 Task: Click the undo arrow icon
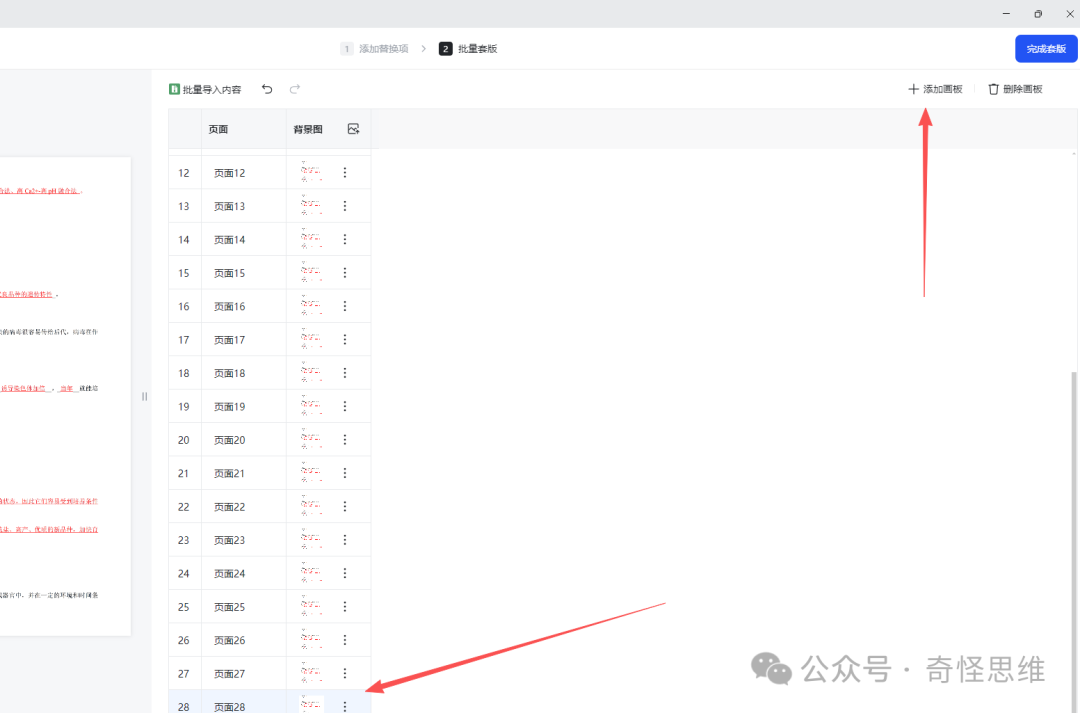click(x=267, y=89)
